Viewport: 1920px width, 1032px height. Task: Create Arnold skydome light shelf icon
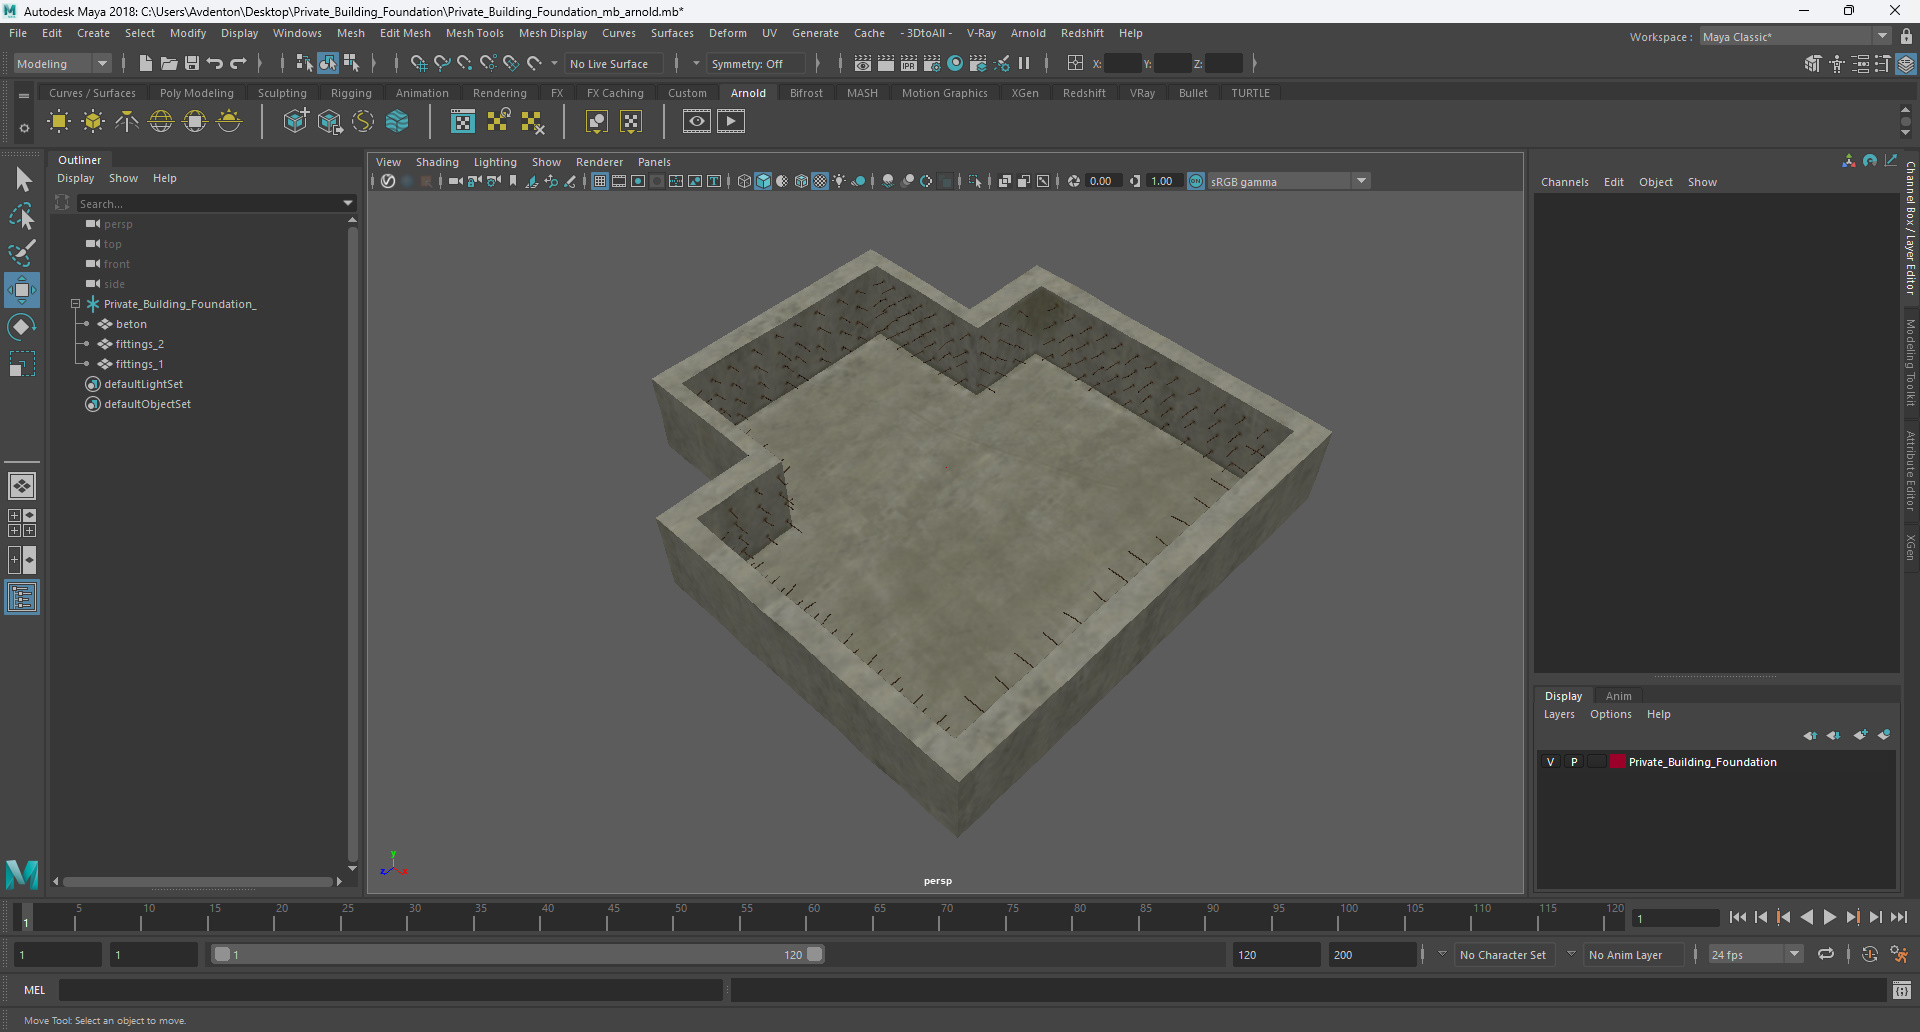click(161, 122)
